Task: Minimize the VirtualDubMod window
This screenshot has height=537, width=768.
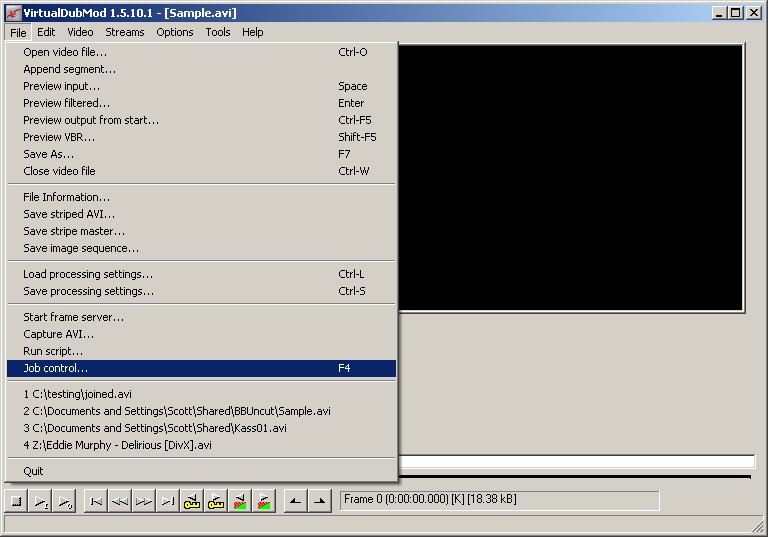Action: [719, 13]
